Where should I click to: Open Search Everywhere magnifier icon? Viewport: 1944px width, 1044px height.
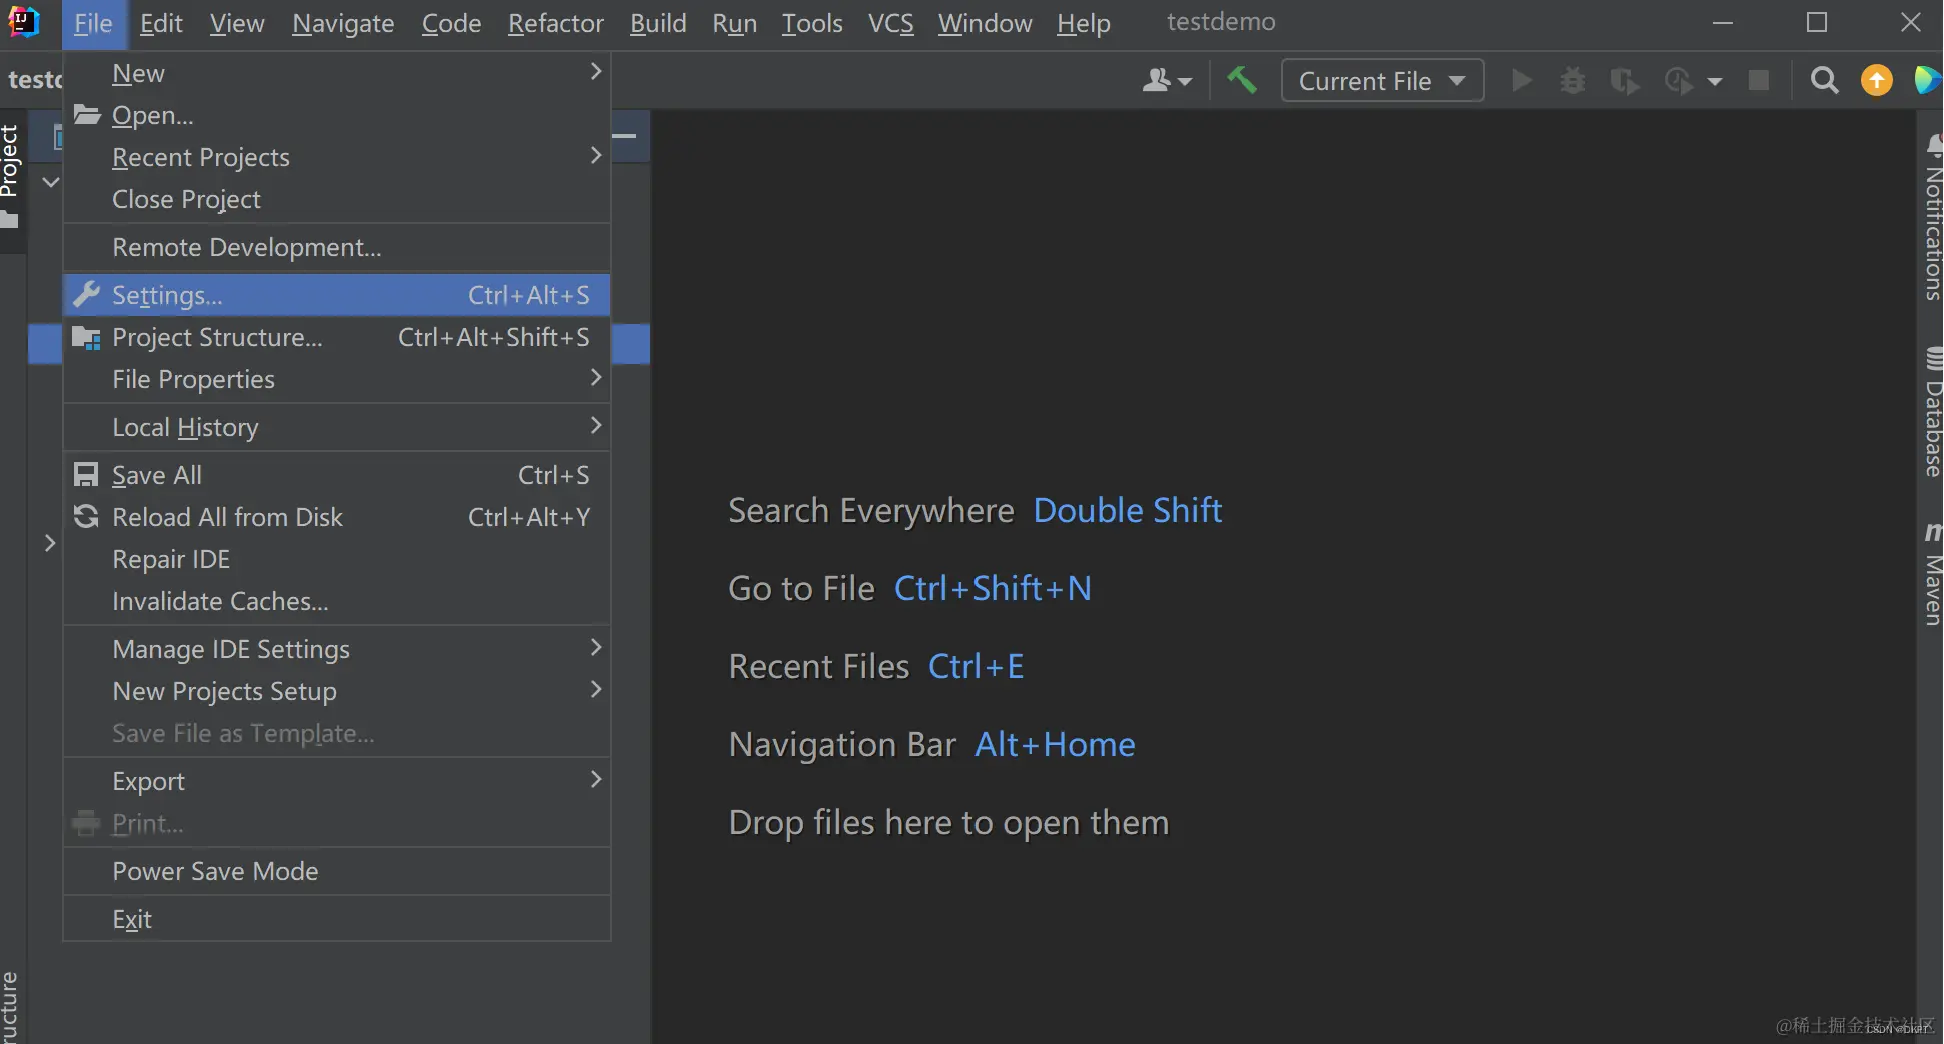point(1824,80)
